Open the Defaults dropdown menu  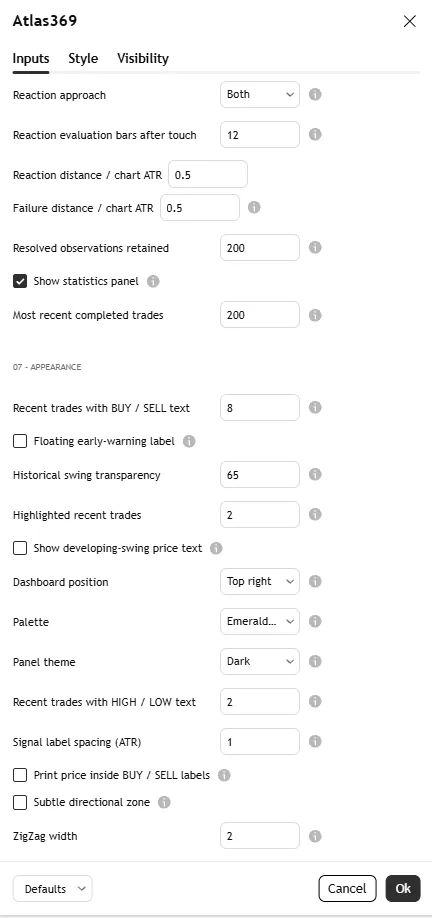[x=53, y=888]
